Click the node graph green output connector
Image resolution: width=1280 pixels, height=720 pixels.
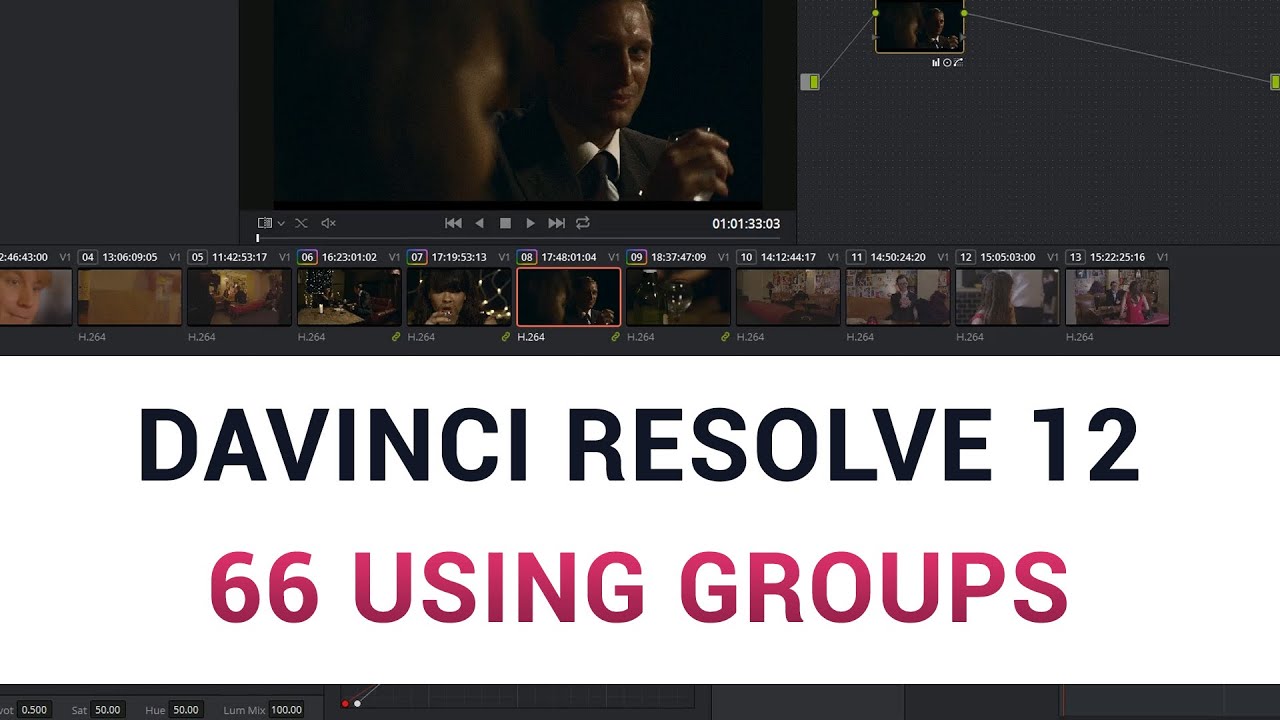point(1275,81)
